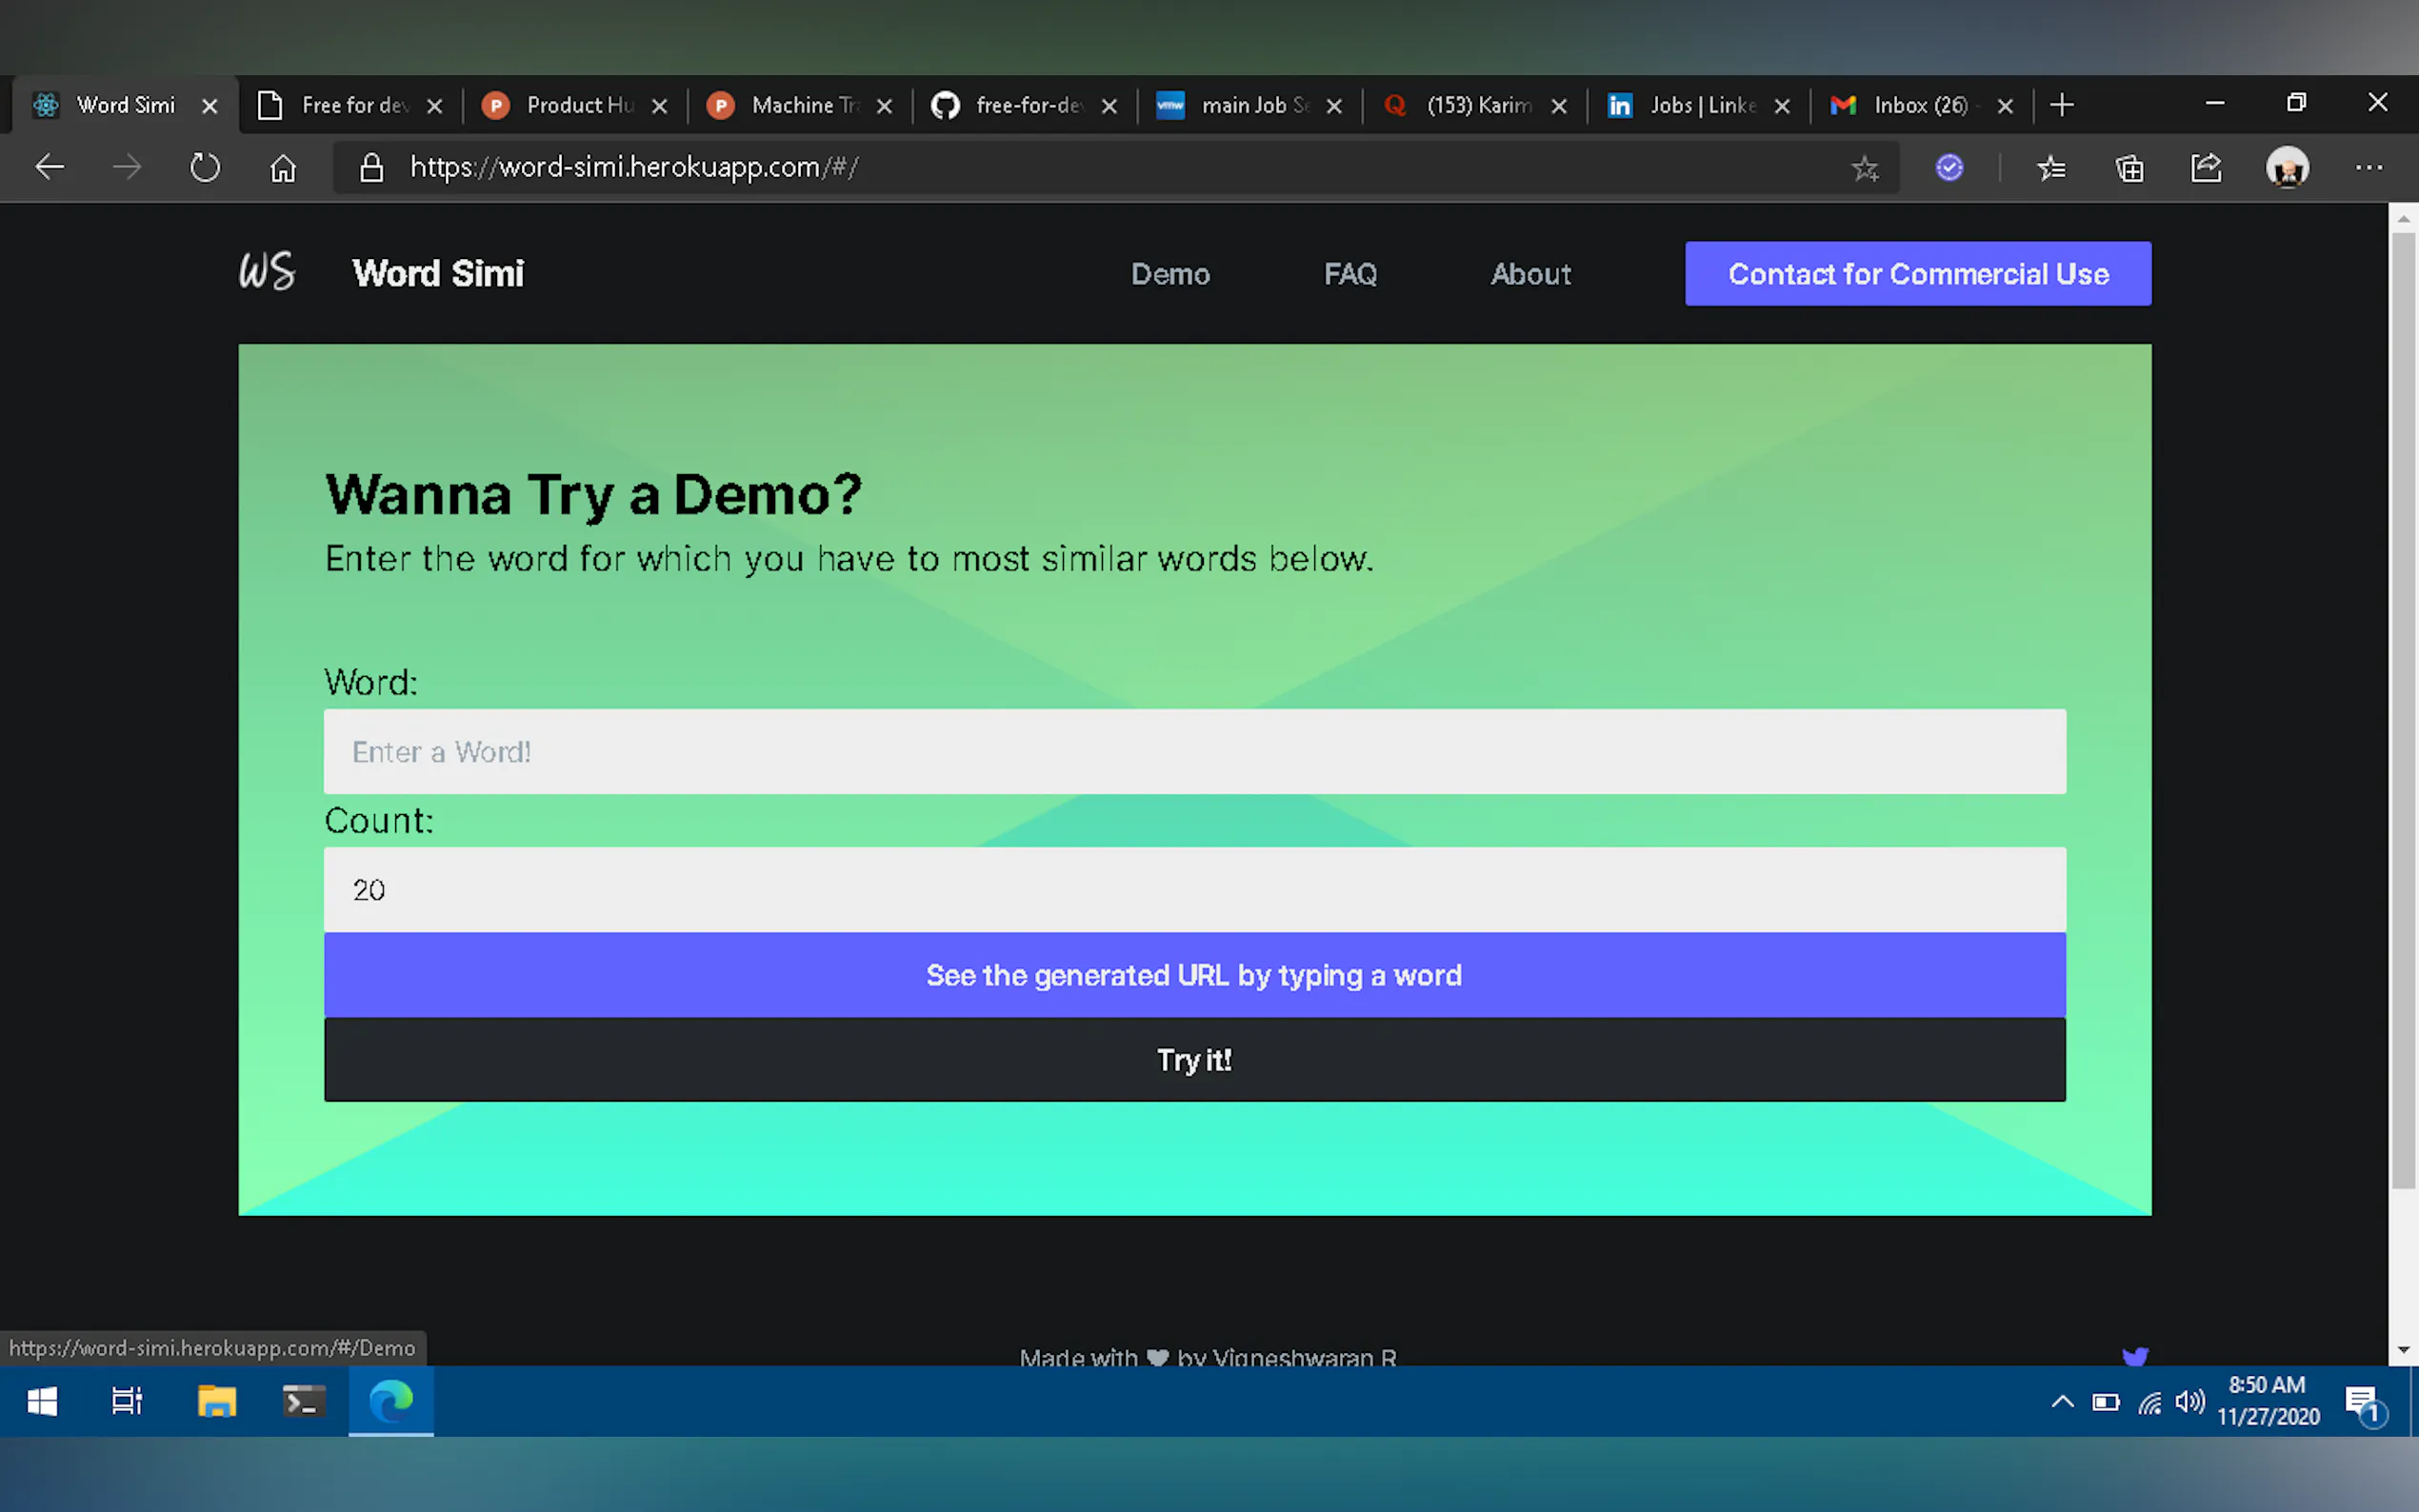The height and width of the screenshot is (1512, 2419).
Task: Click Contact for Commercial Use button
Action: tap(1917, 274)
